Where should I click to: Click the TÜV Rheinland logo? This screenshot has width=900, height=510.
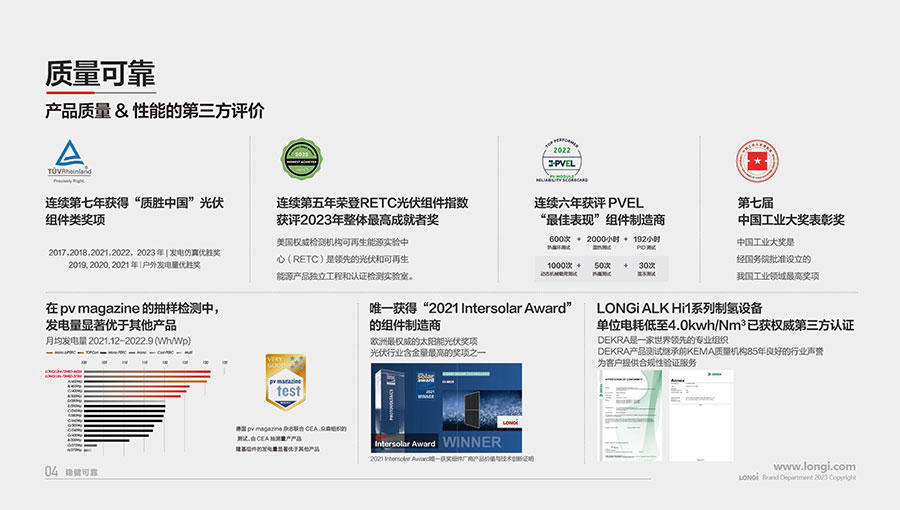point(69,161)
